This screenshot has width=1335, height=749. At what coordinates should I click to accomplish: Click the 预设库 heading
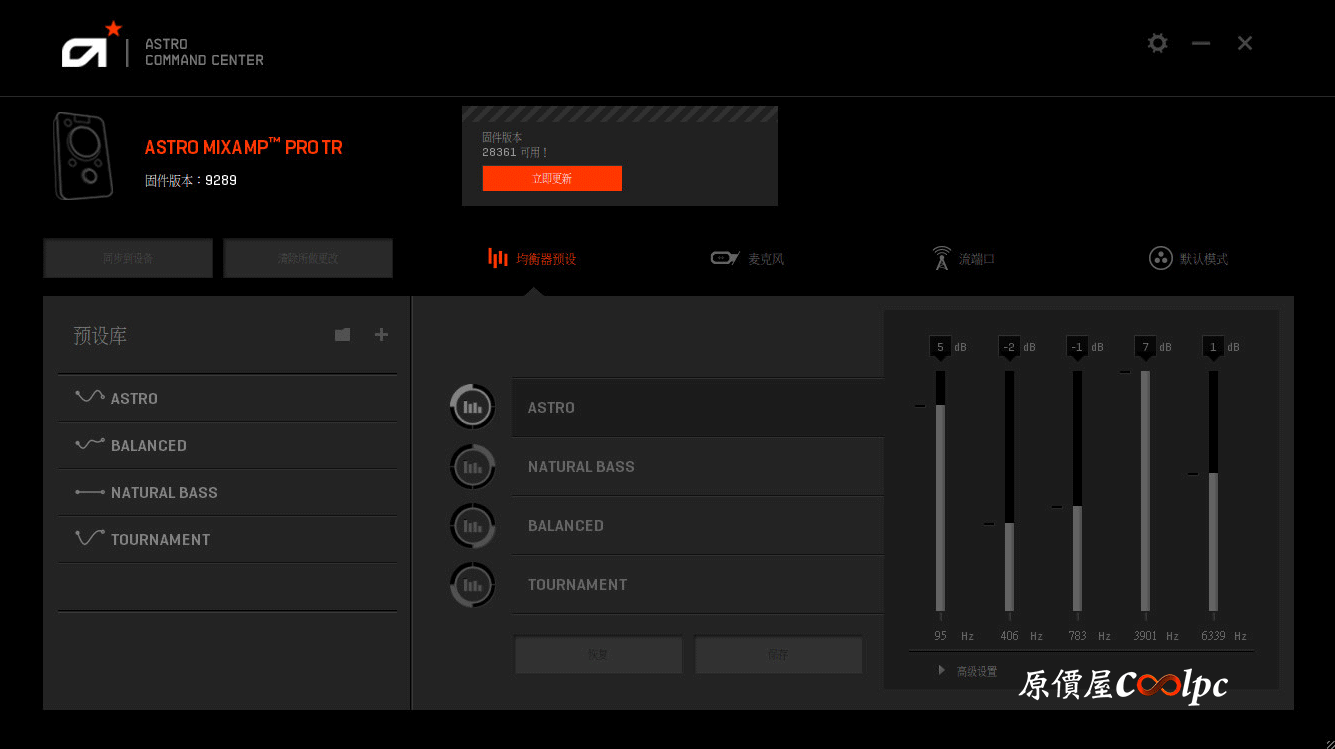pos(100,336)
